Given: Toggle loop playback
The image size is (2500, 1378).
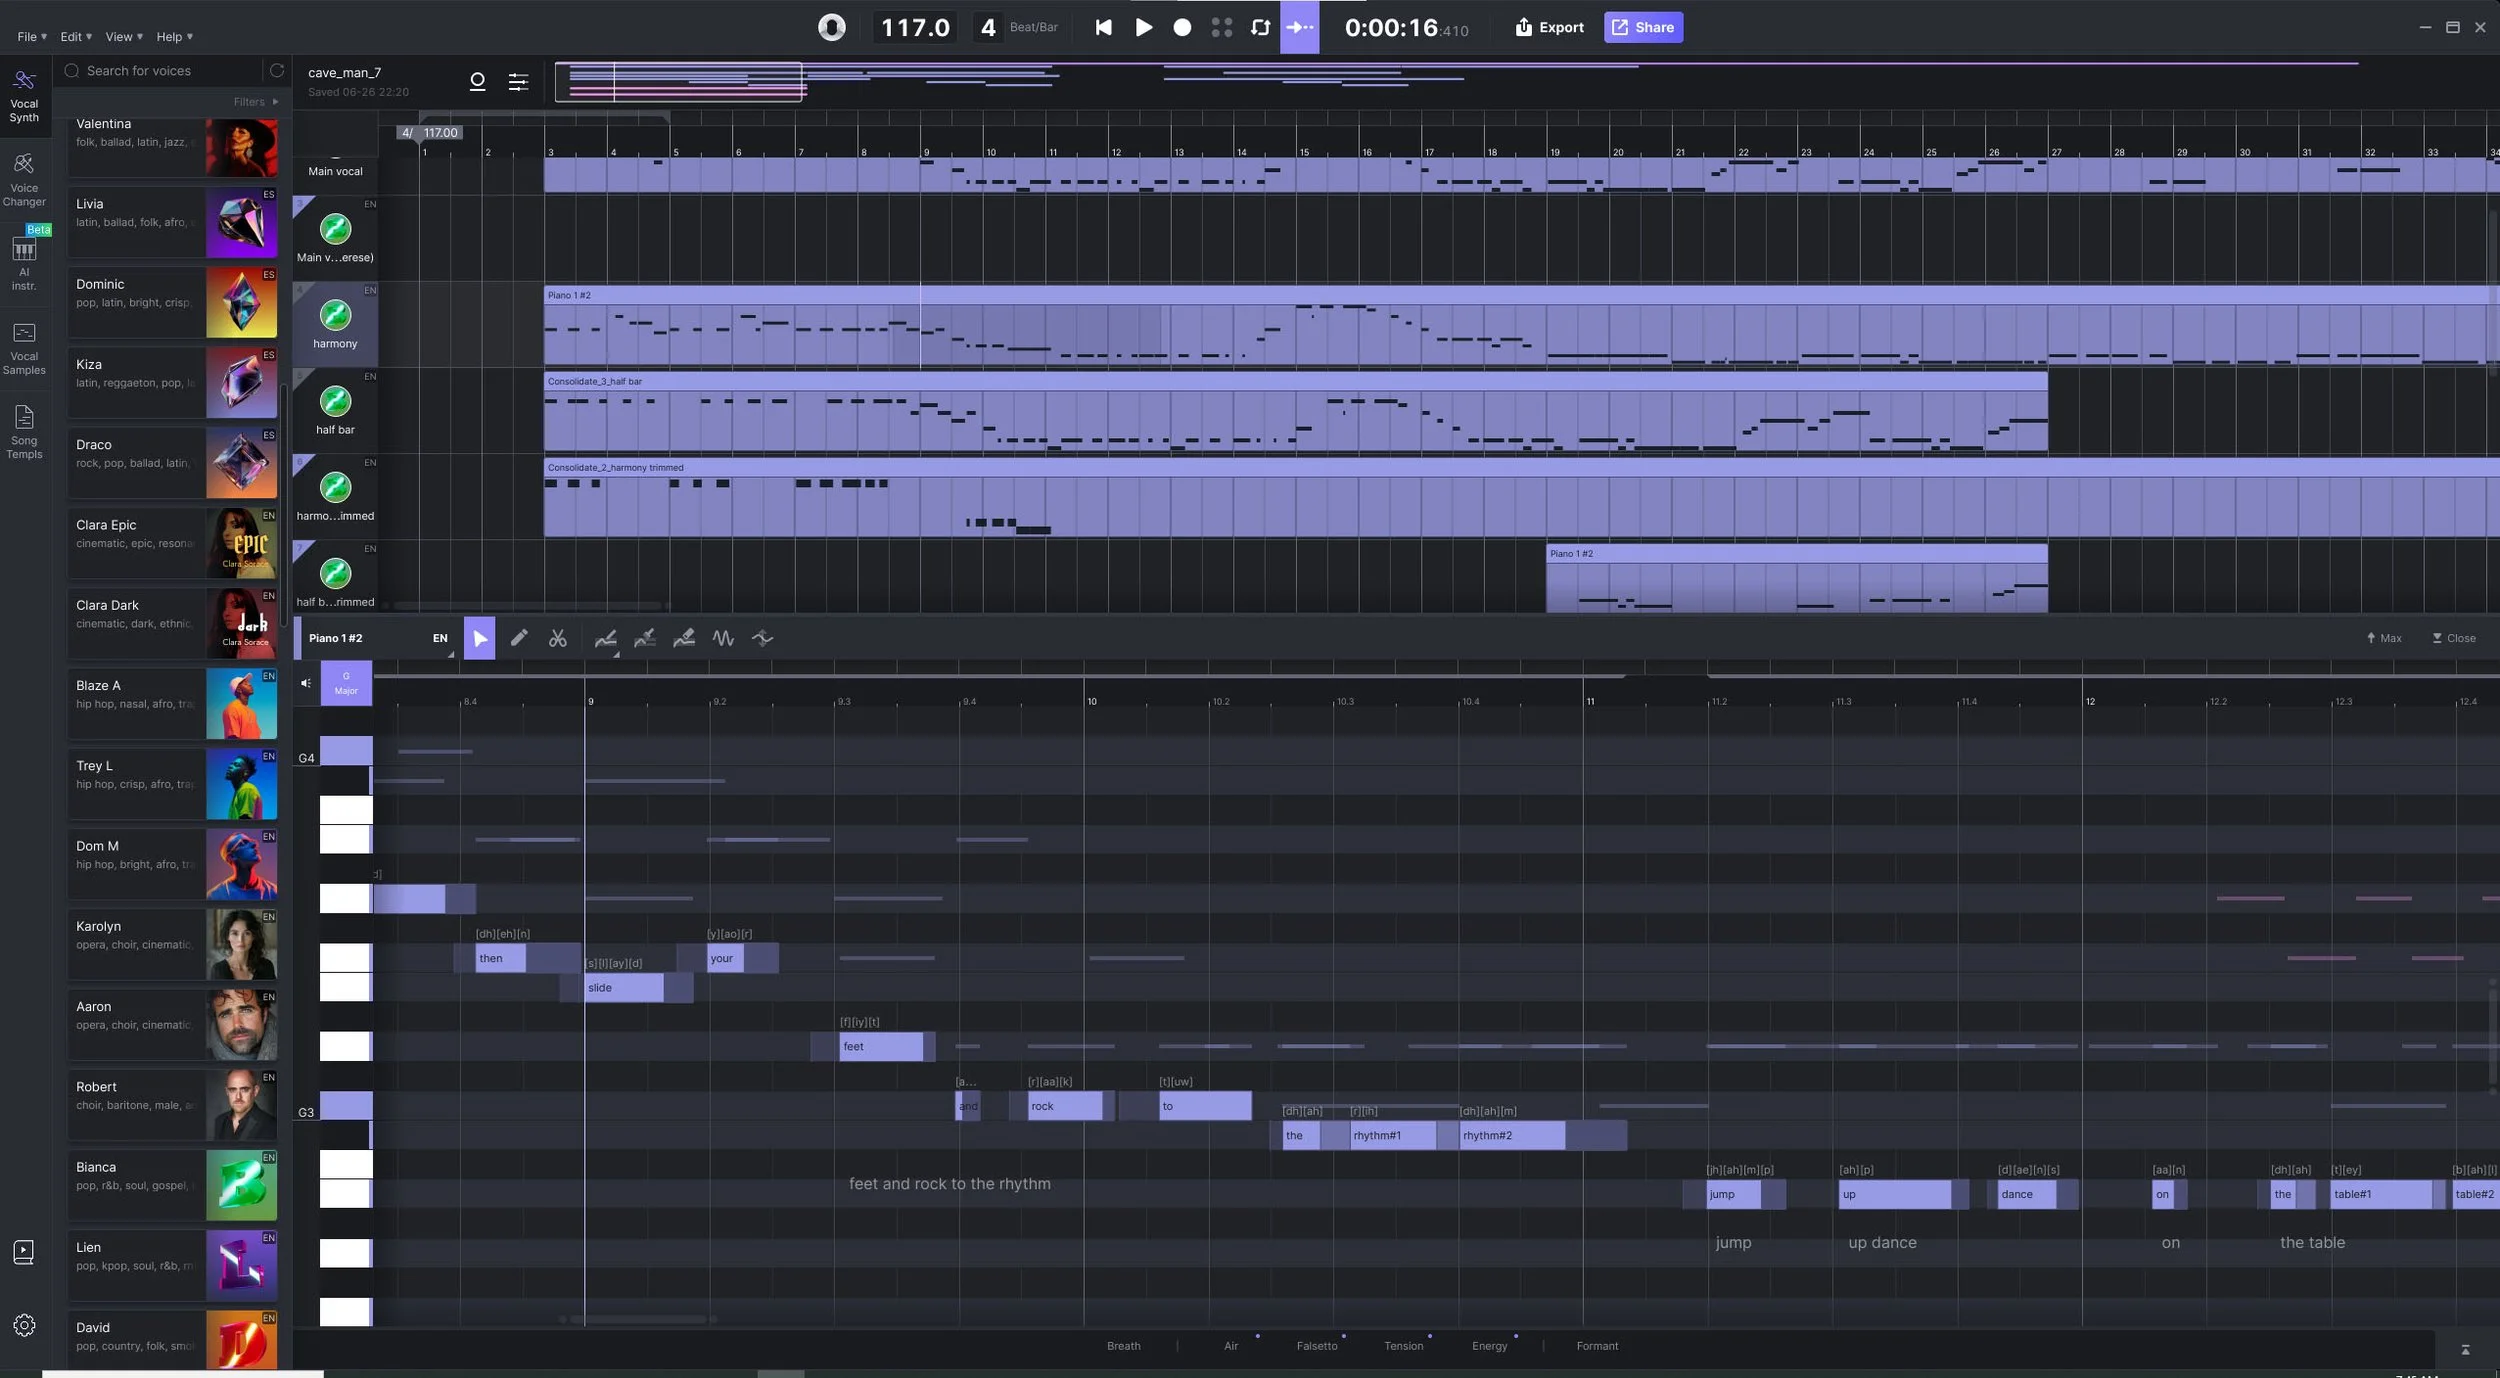Looking at the screenshot, I should coord(1260,28).
